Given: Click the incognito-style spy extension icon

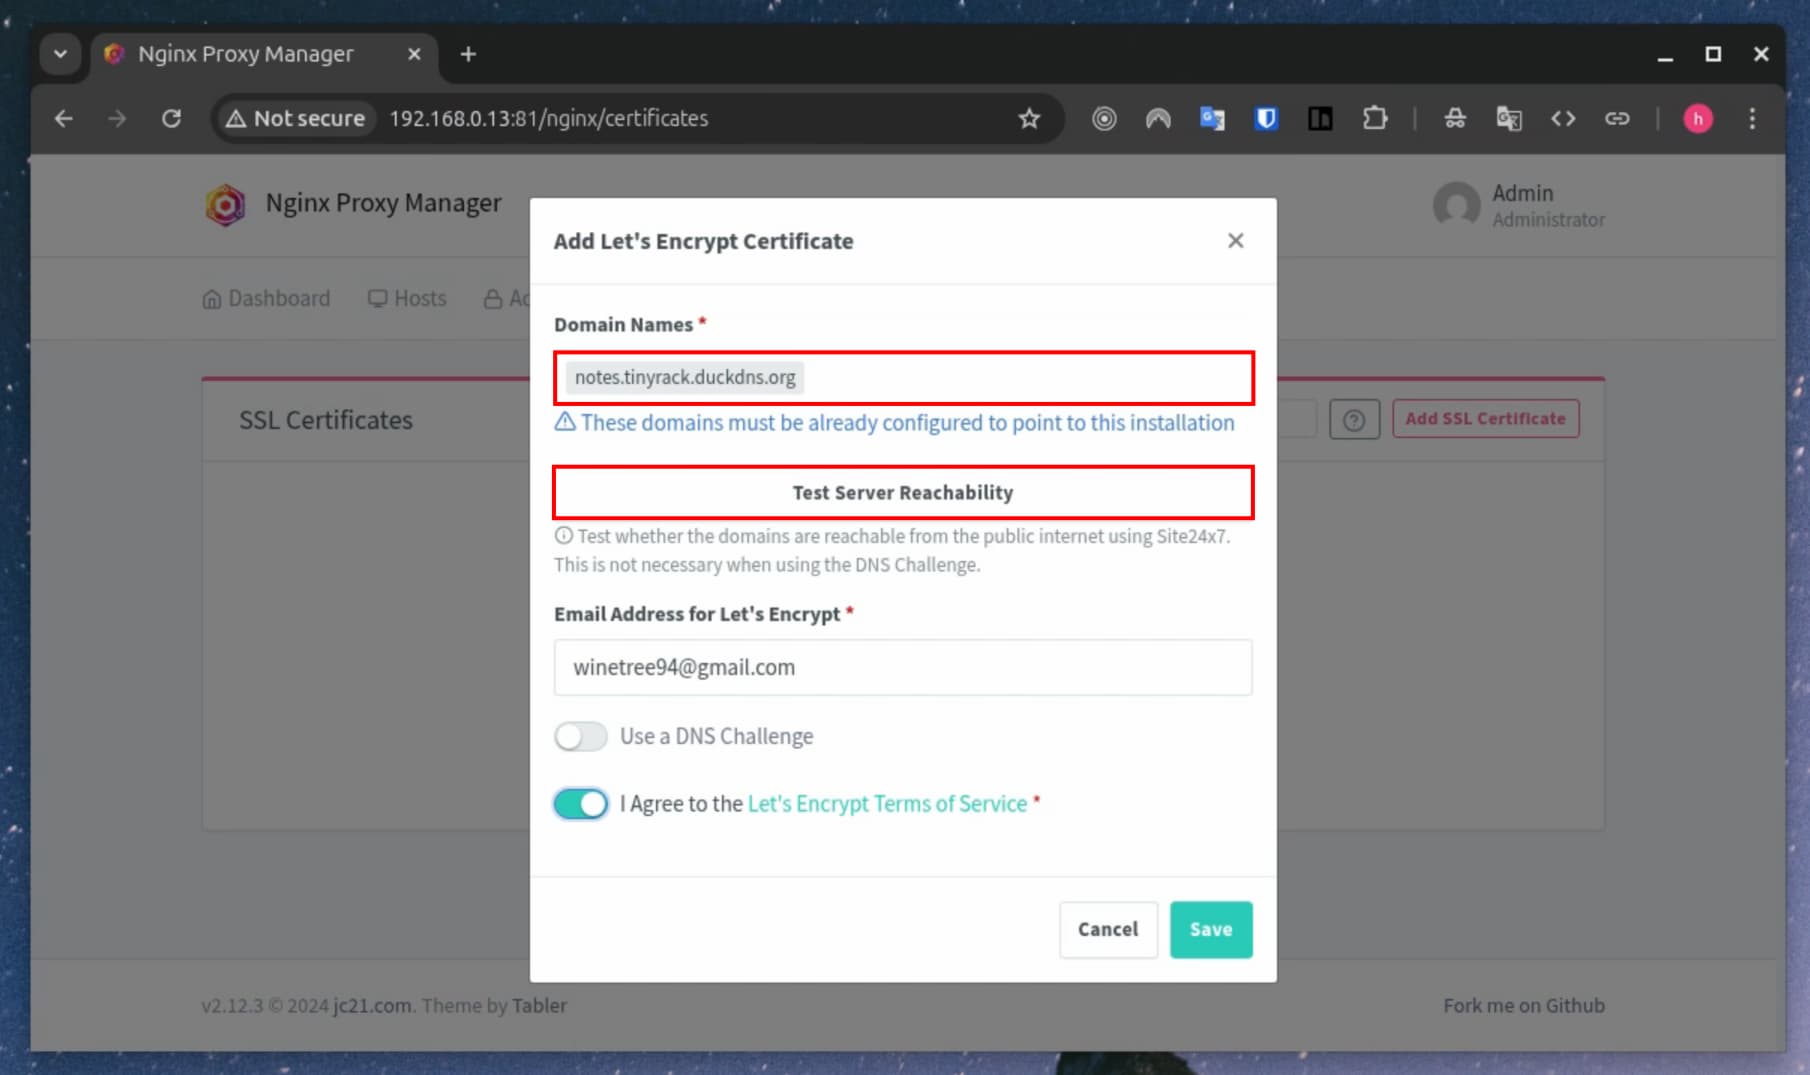Looking at the screenshot, I should point(1455,119).
